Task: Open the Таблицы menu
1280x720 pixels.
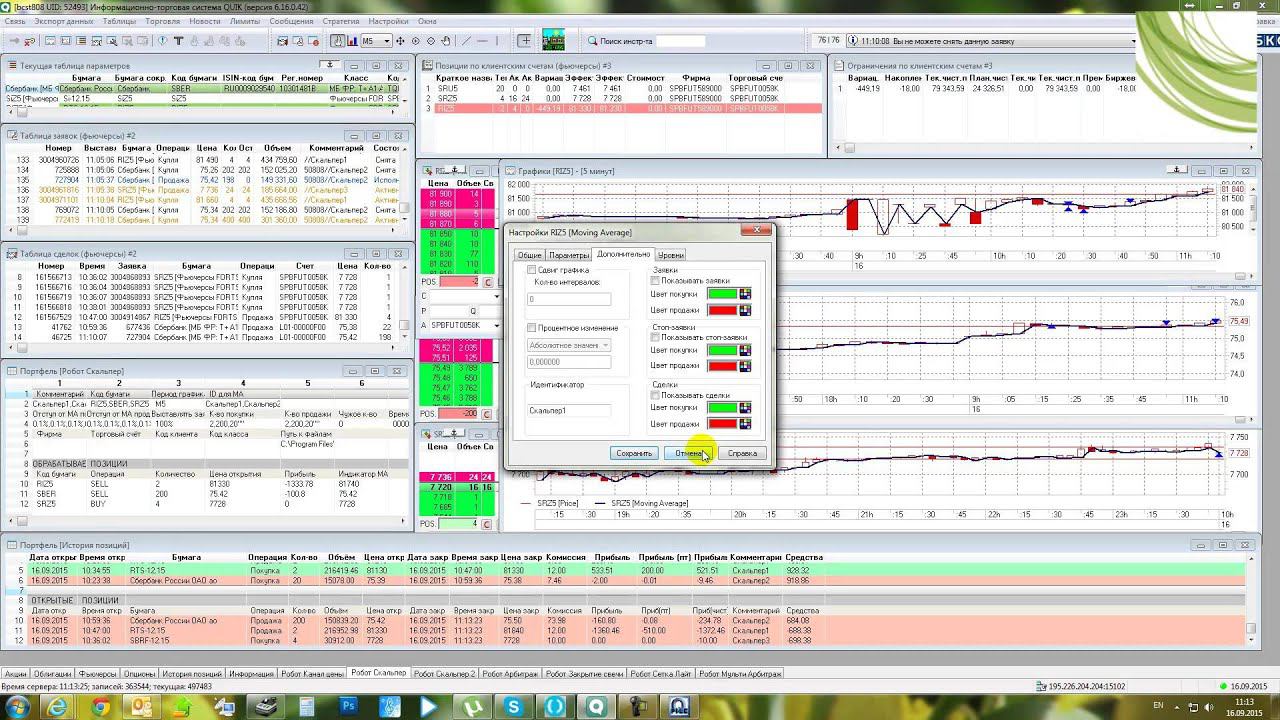Action: coord(120,20)
